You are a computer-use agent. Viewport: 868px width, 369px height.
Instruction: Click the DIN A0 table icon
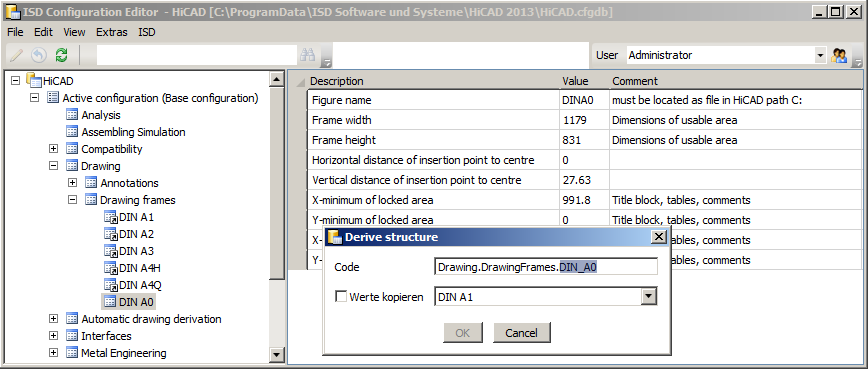110,302
